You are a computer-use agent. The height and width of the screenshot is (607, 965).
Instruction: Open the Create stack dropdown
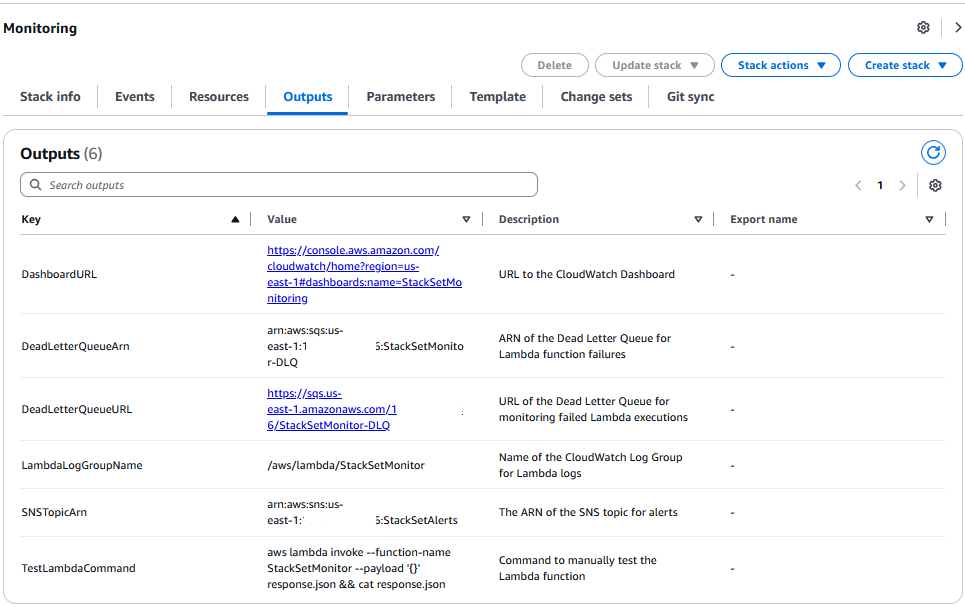[x=905, y=65]
